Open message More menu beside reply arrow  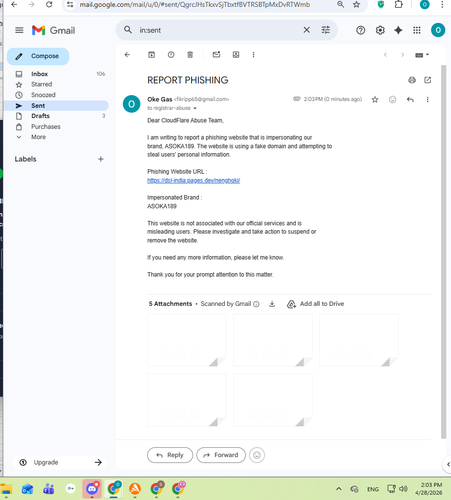pyautogui.click(x=428, y=99)
